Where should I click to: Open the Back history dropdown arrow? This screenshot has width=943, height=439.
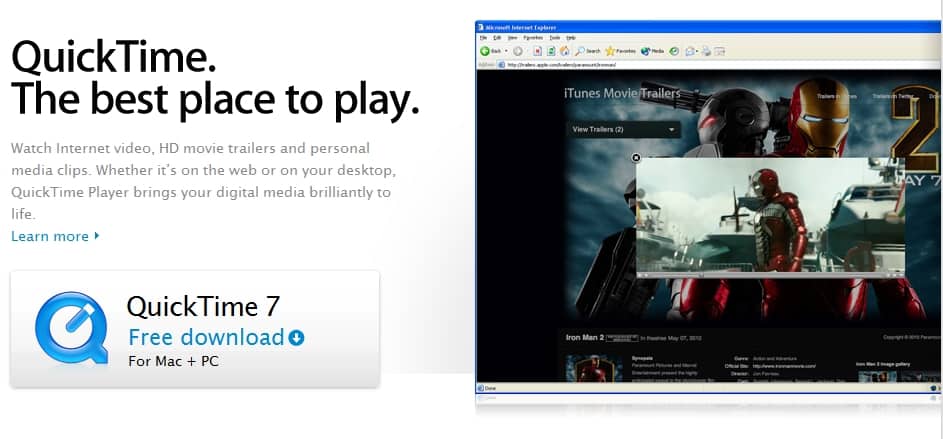tap(506, 51)
